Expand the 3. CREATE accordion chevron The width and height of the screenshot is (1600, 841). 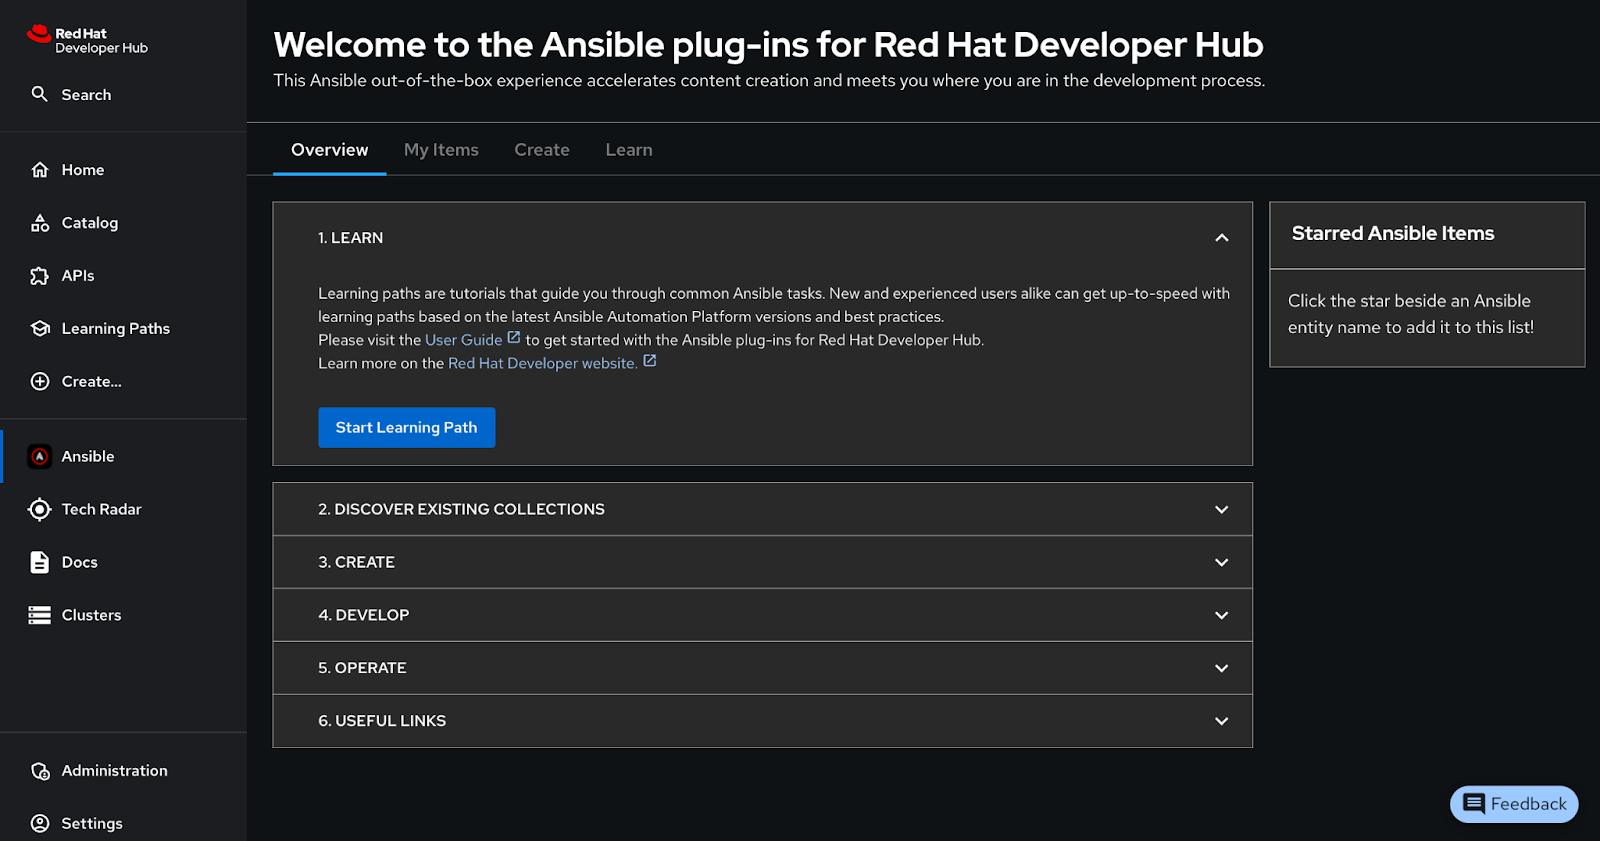tap(1221, 563)
